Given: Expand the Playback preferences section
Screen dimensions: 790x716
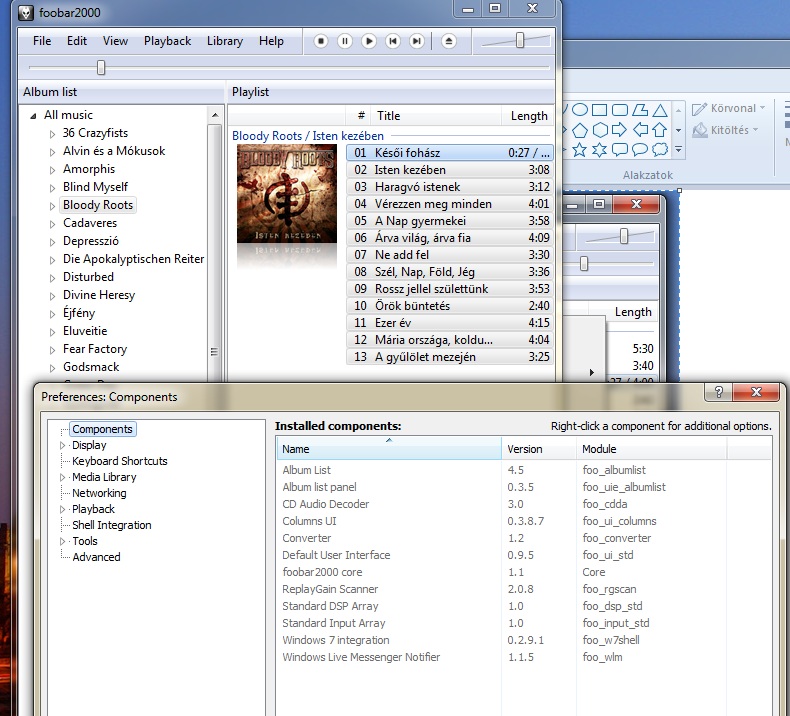Looking at the screenshot, I should click(62, 509).
